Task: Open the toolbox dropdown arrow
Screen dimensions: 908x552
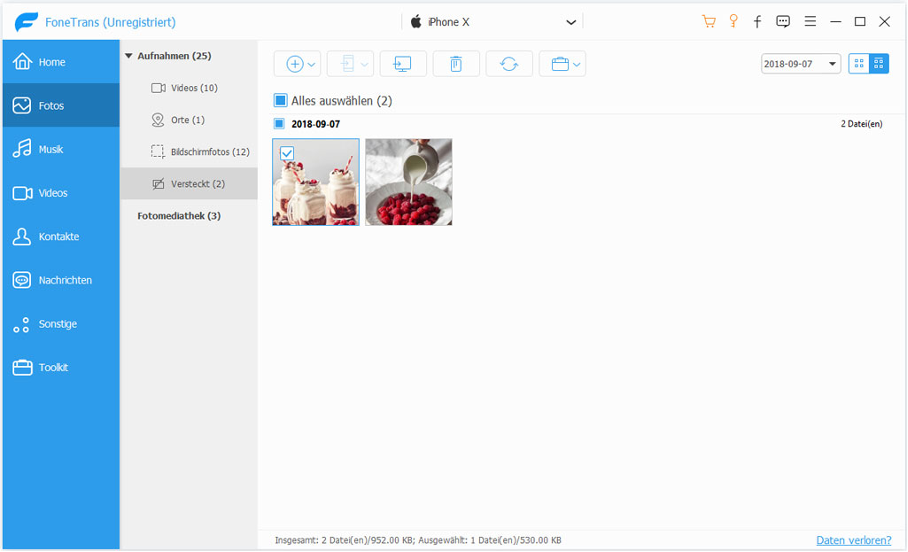Action: 577,64
